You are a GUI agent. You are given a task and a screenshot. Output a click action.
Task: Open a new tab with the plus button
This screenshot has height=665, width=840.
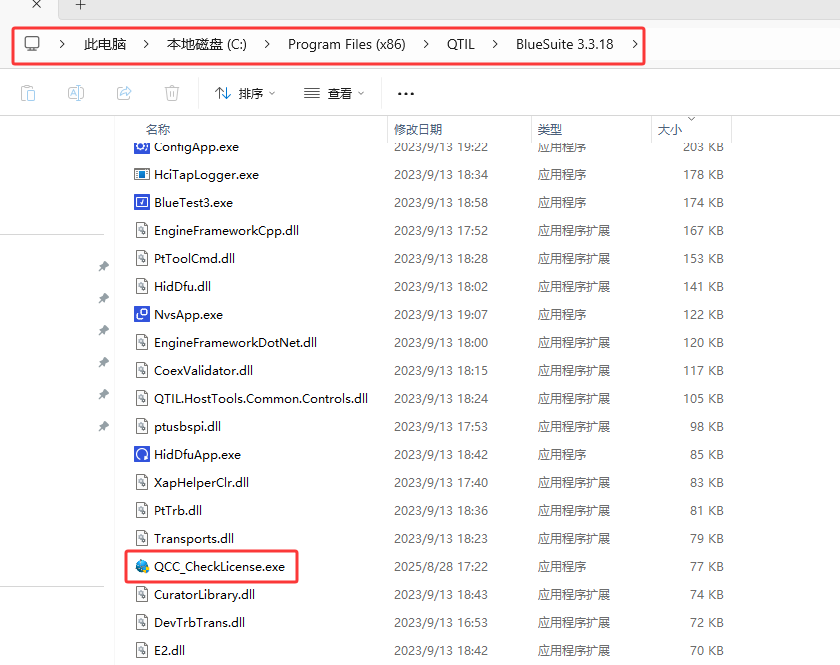coord(81,5)
